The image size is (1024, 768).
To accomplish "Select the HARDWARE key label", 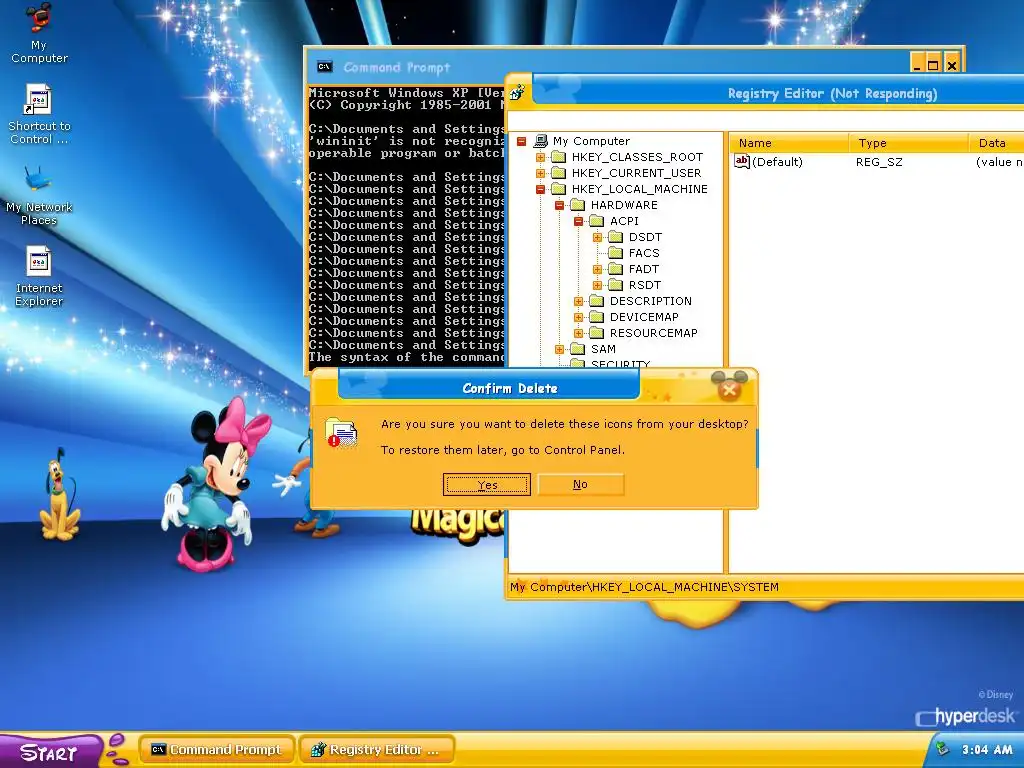I will (x=624, y=205).
